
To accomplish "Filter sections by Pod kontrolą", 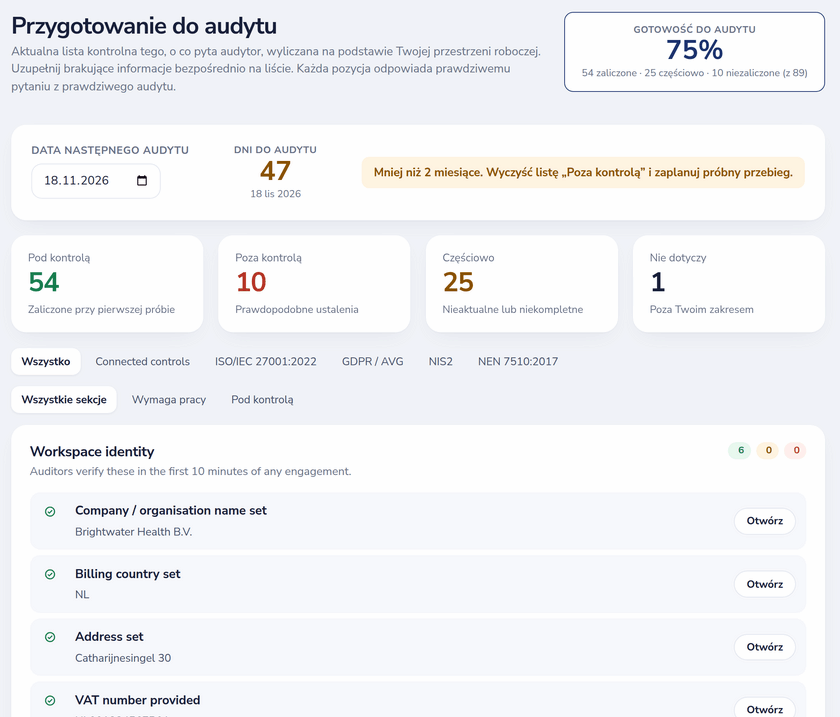I will pyautogui.click(x=262, y=400).
